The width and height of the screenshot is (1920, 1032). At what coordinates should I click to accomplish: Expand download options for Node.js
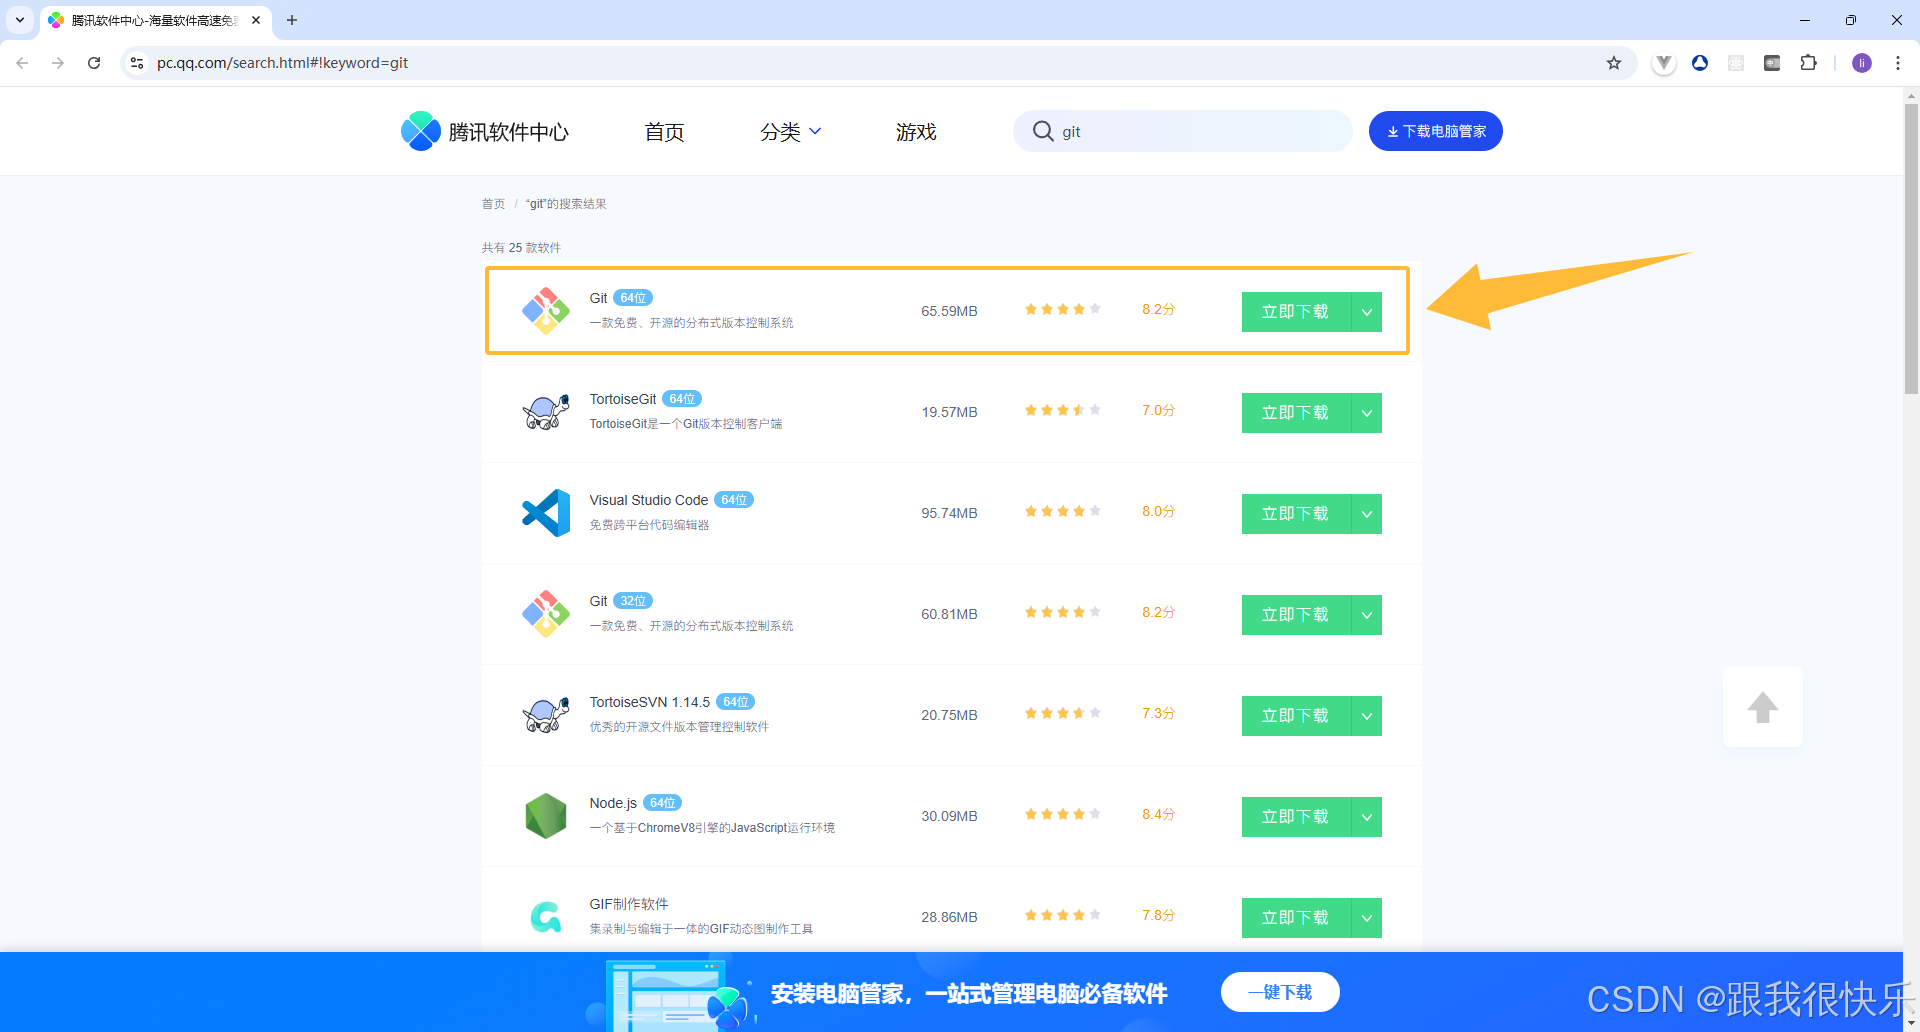point(1367,817)
